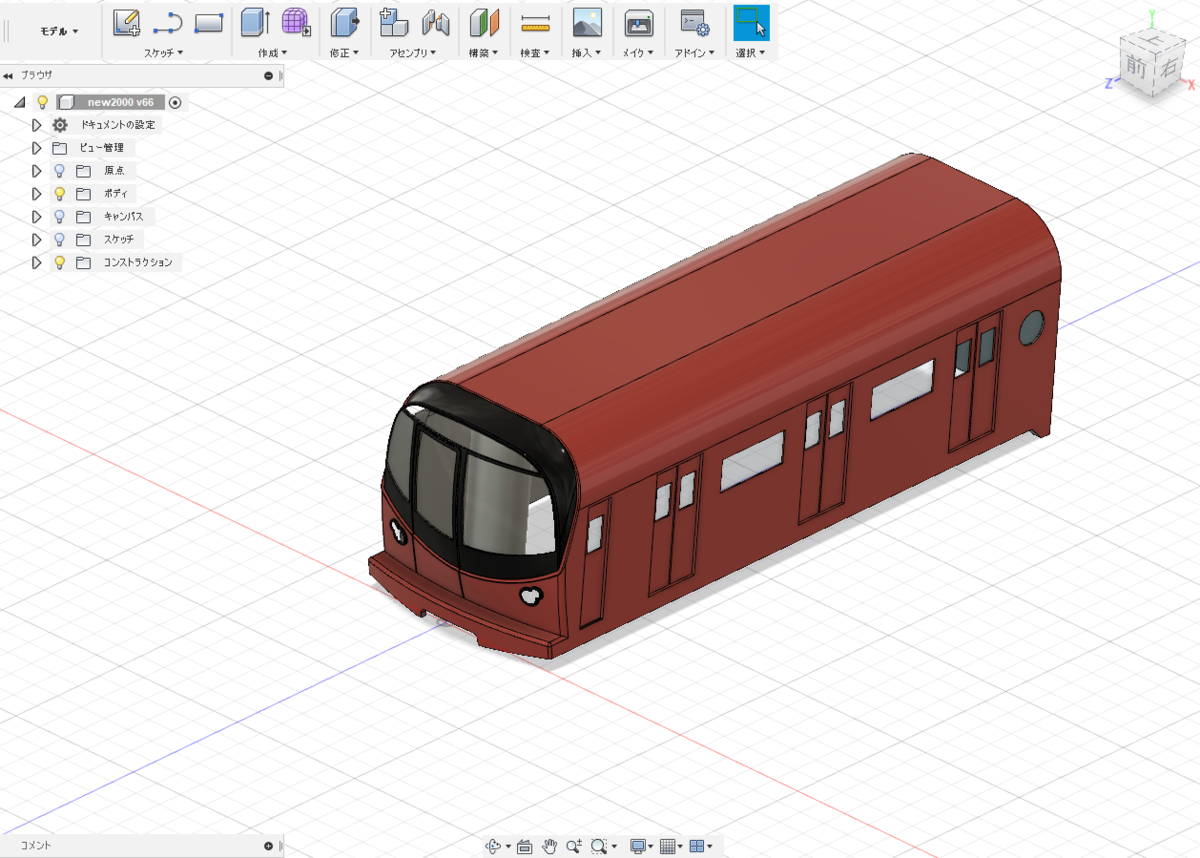
Task: Show the 原点 folder via its lightbulb
Action: tap(60, 171)
